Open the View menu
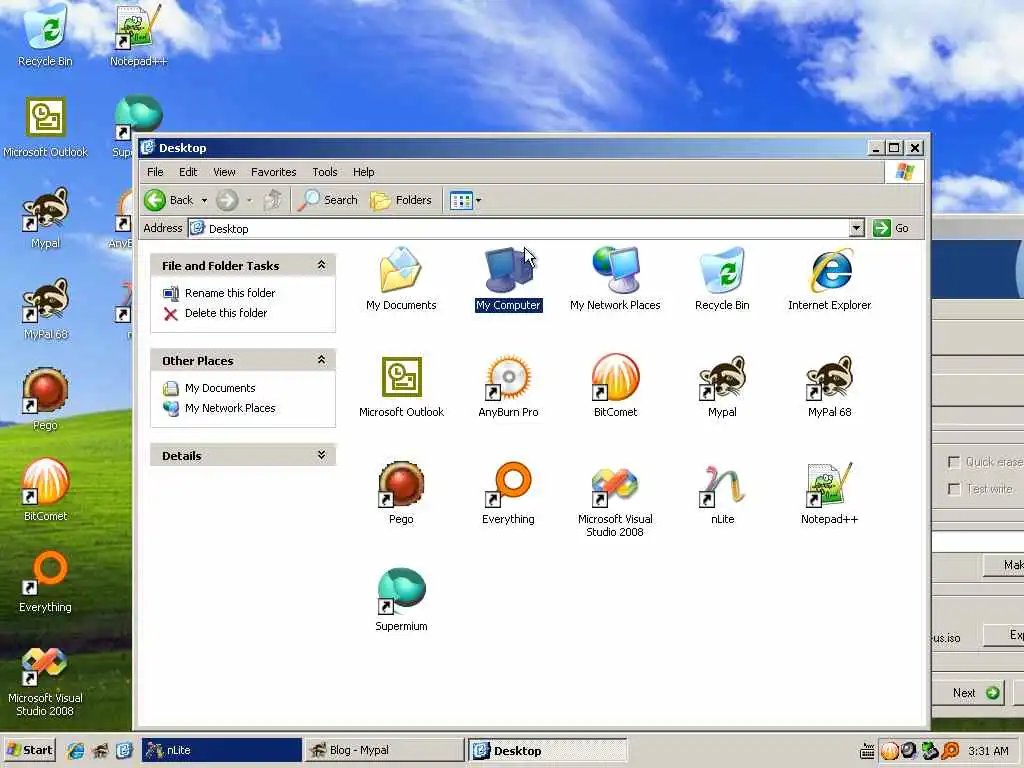The width and height of the screenshot is (1024, 768). pos(224,172)
